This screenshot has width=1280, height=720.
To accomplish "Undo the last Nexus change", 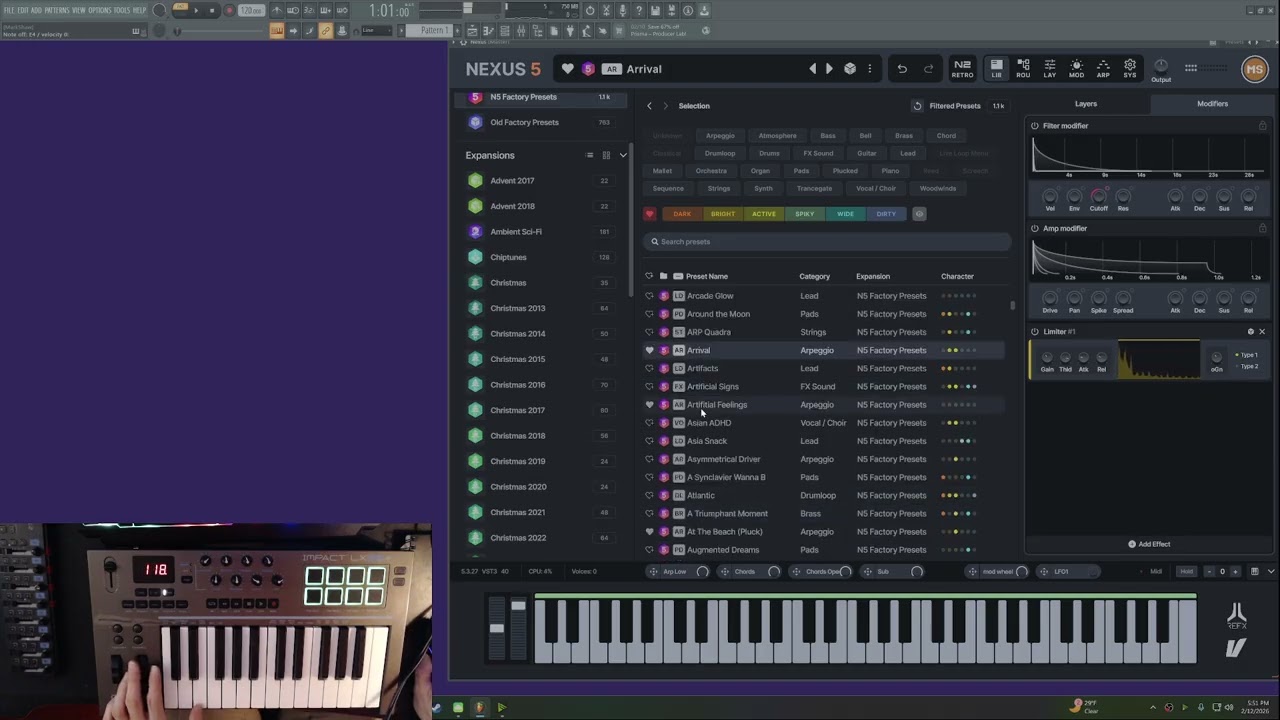I will coord(902,69).
